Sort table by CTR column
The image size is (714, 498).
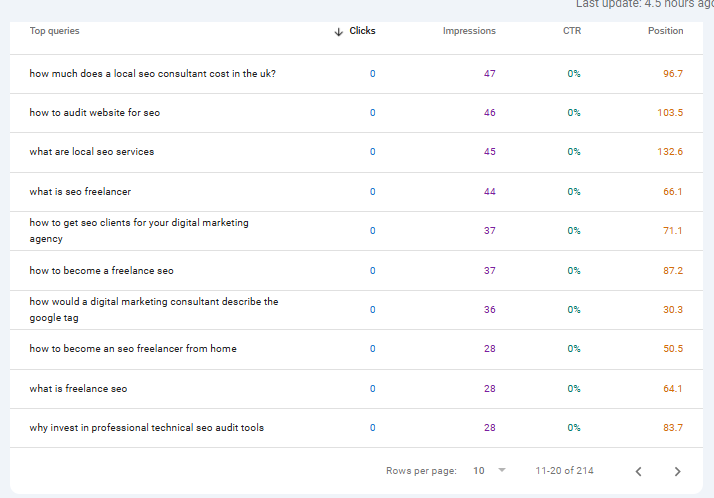pyautogui.click(x=572, y=31)
